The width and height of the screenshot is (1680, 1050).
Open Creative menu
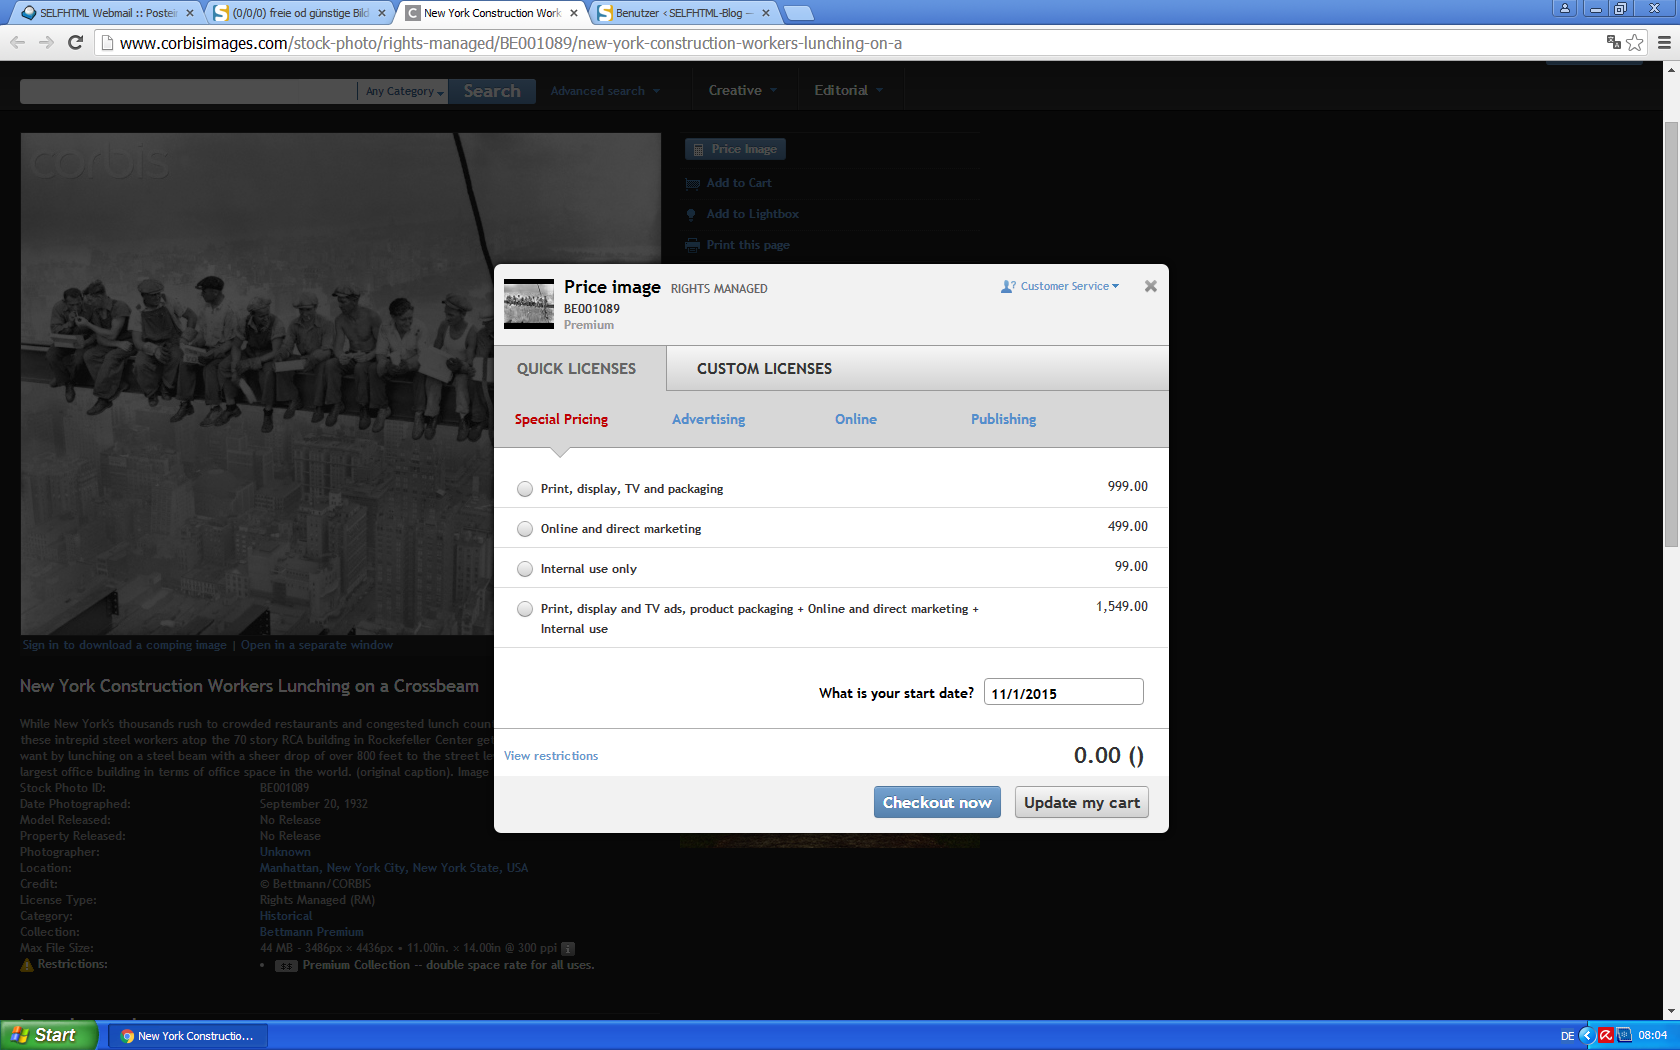click(743, 90)
